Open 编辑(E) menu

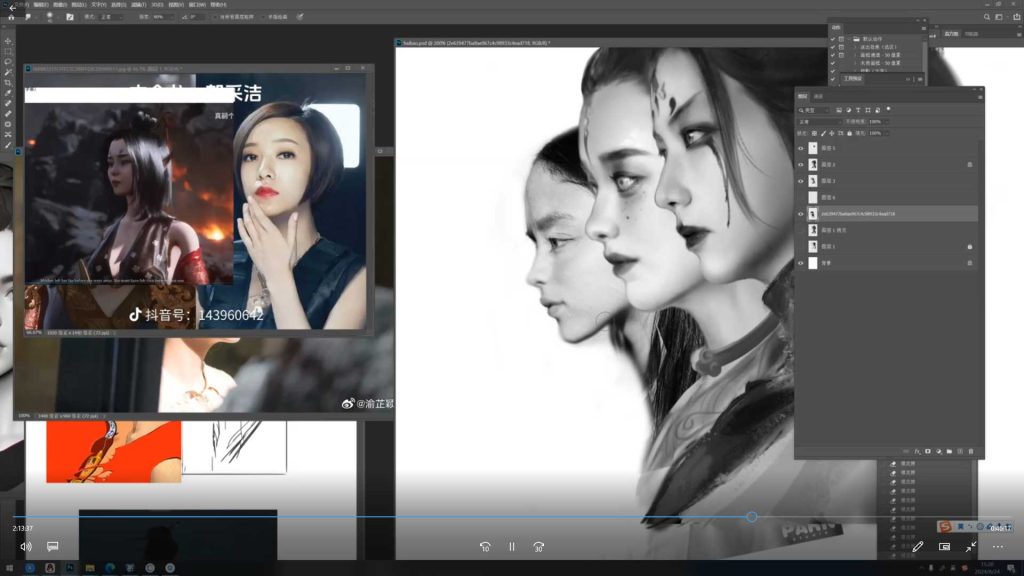(41, 5)
